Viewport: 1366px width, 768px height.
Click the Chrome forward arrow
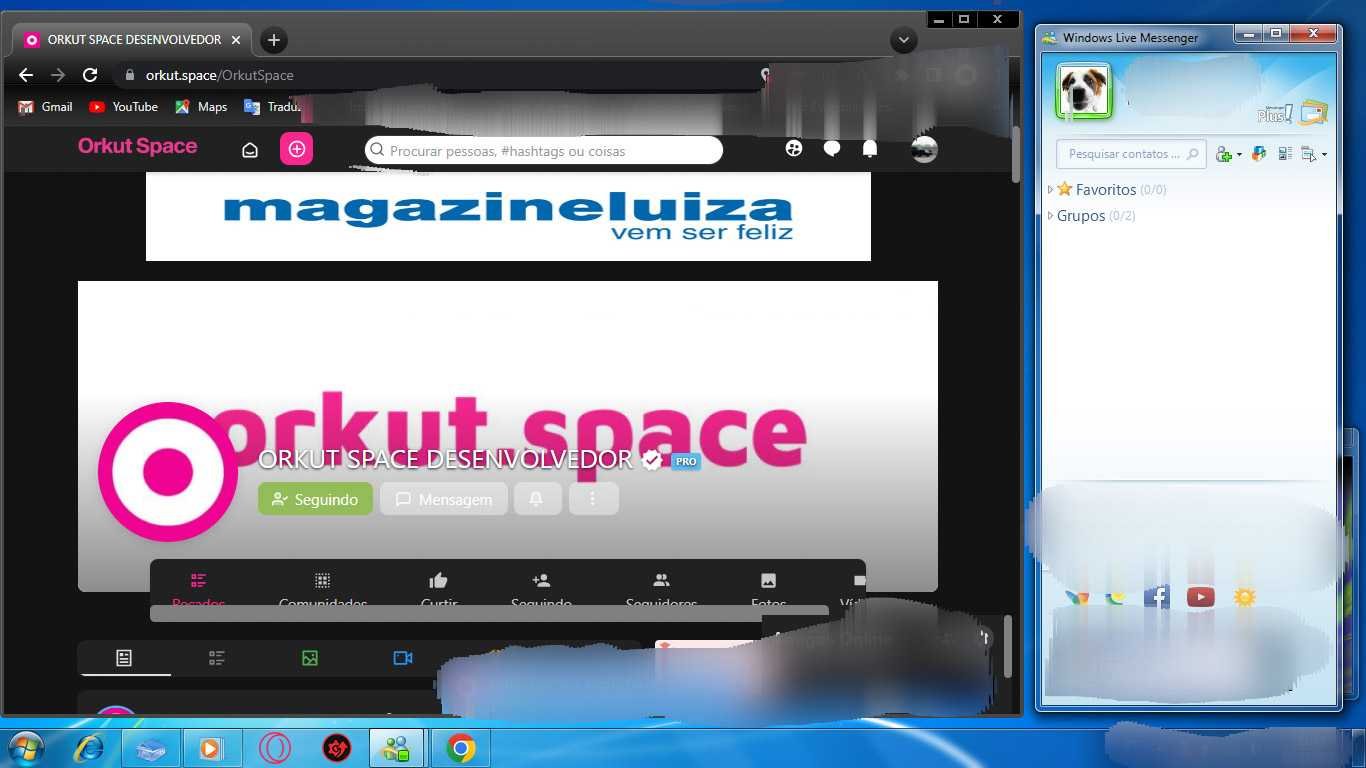[x=58, y=75]
